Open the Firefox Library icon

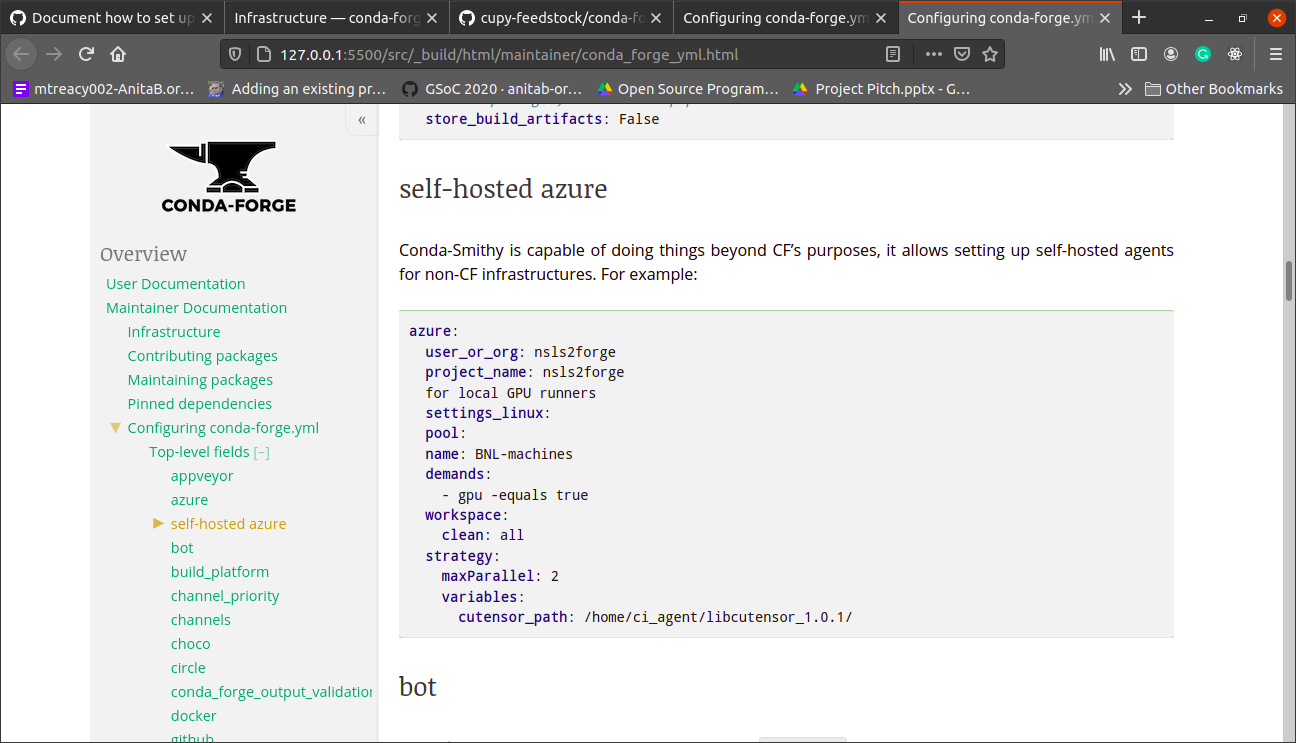(x=1107, y=54)
